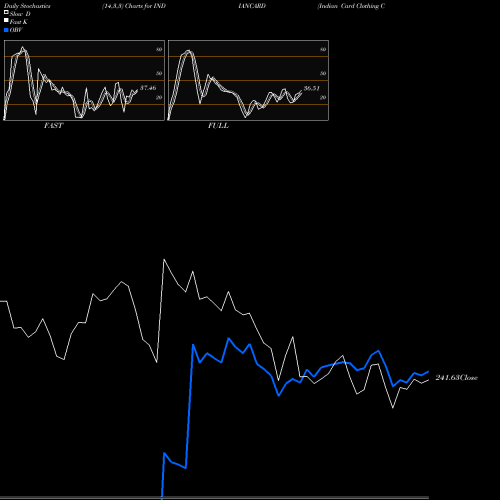The image size is (500, 500).
Task: Click the 'OBV' legend label
Action: pyautogui.click(x=16, y=30)
